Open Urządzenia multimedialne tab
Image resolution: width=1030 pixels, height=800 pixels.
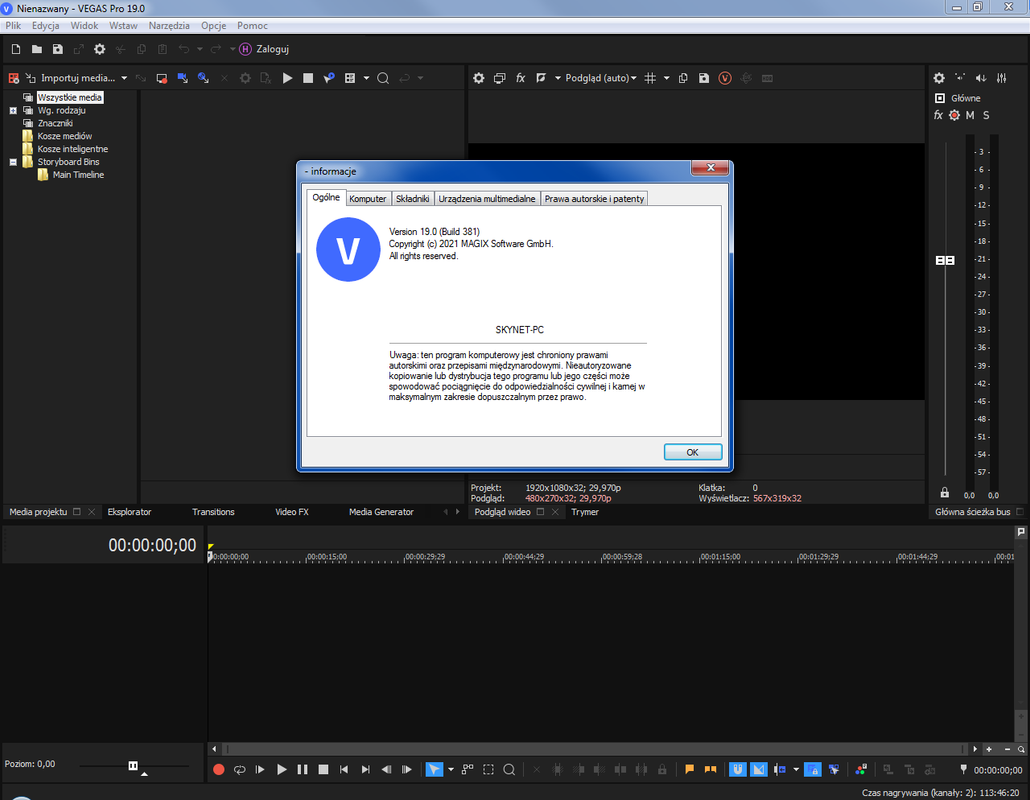pyautogui.click(x=487, y=198)
